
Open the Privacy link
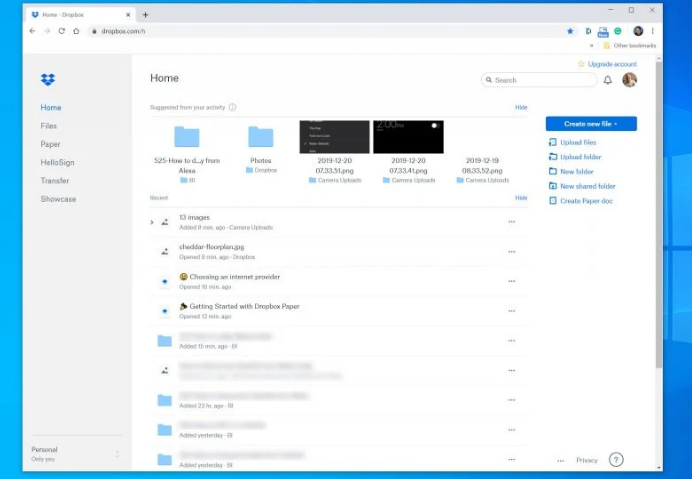[x=587, y=460]
